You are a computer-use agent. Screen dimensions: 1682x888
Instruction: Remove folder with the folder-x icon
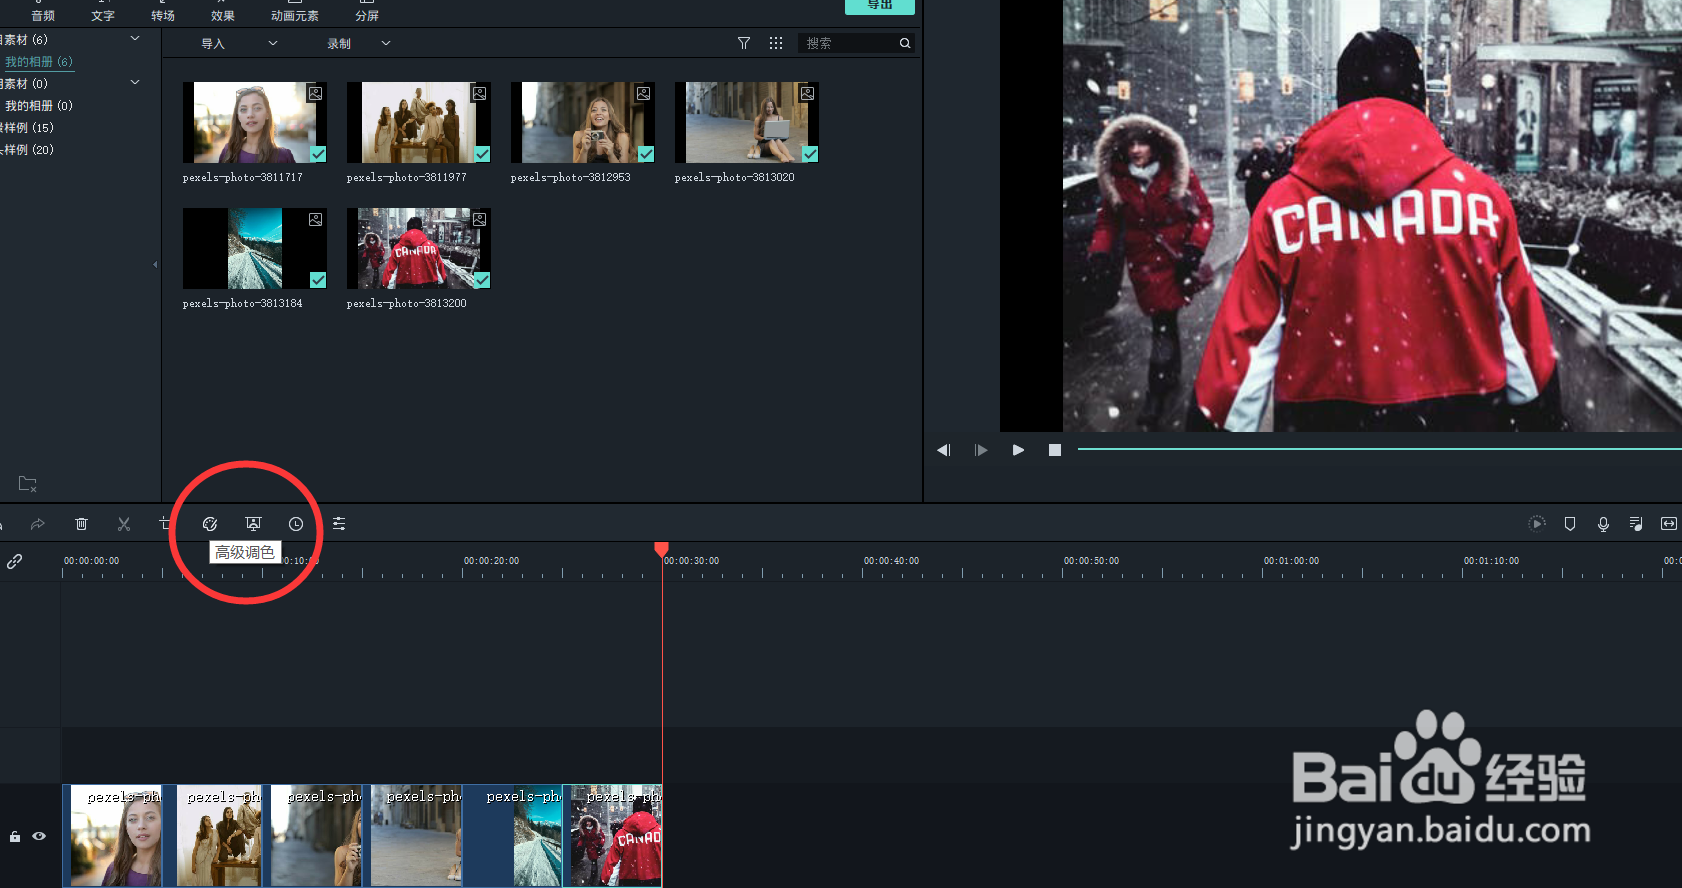click(28, 484)
